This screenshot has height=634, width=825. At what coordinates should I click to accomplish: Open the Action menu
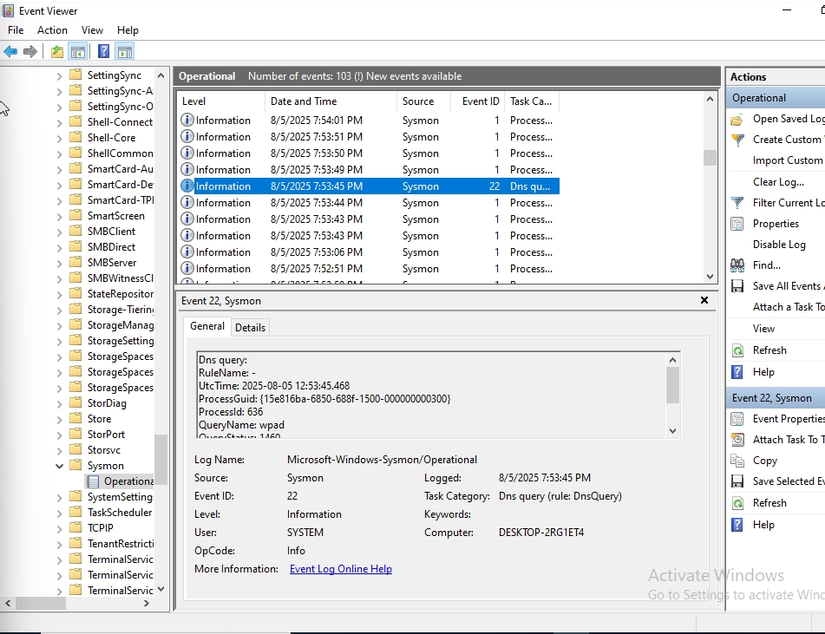pyautogui.click(x=52, y=30)
